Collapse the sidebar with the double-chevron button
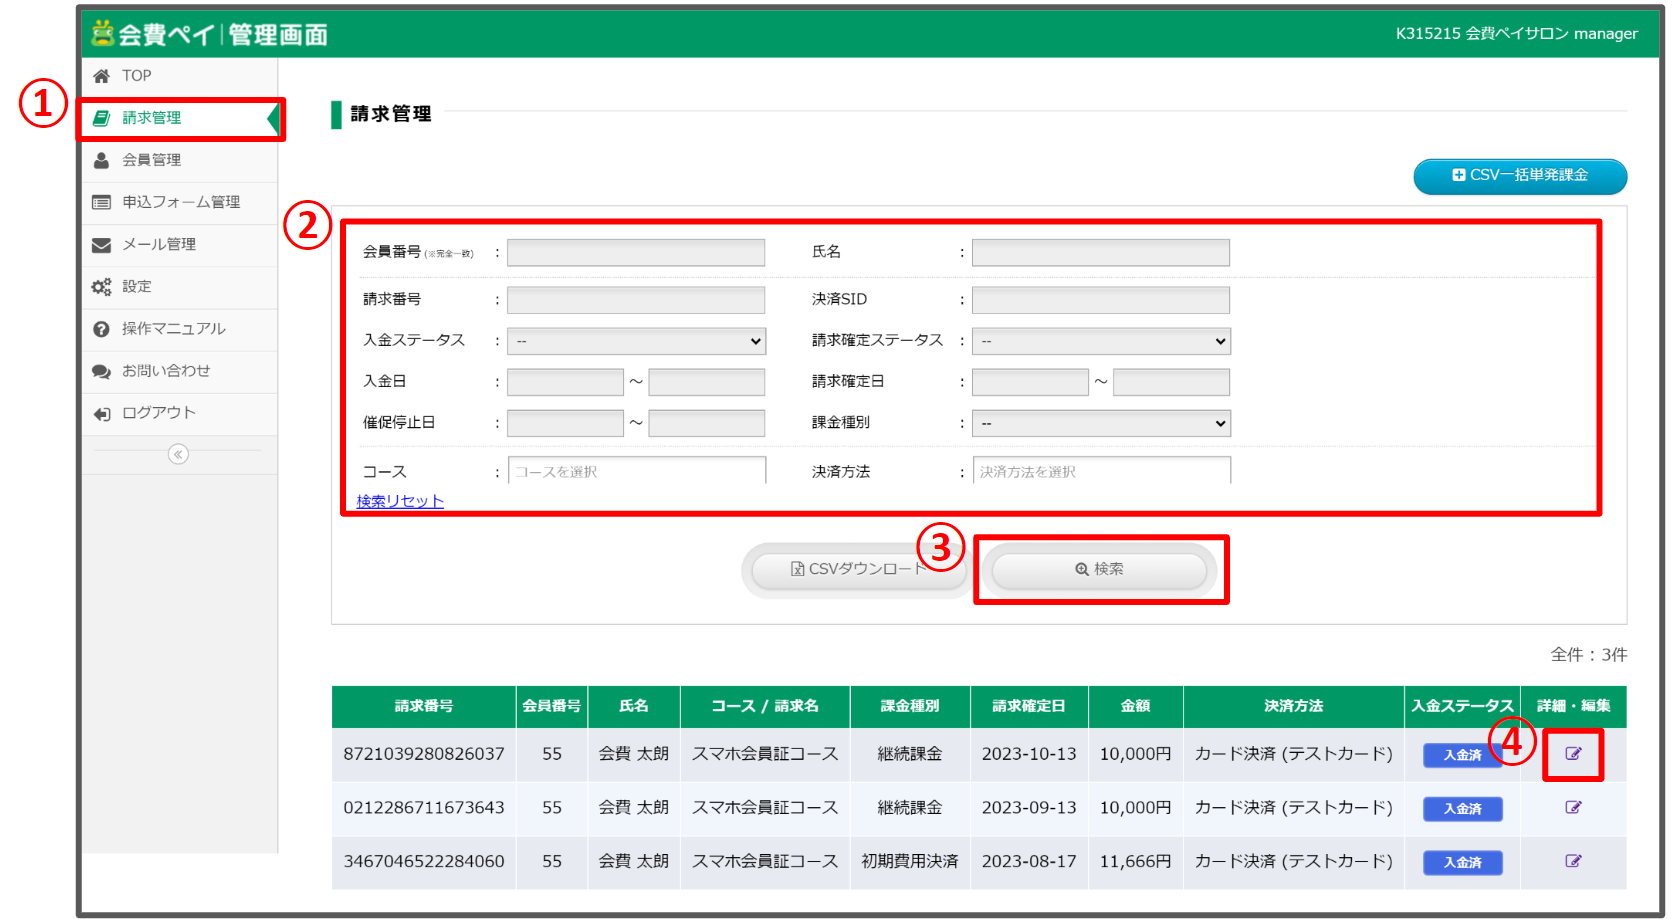This screenshot has width=1673, height=919. point(178,455)
